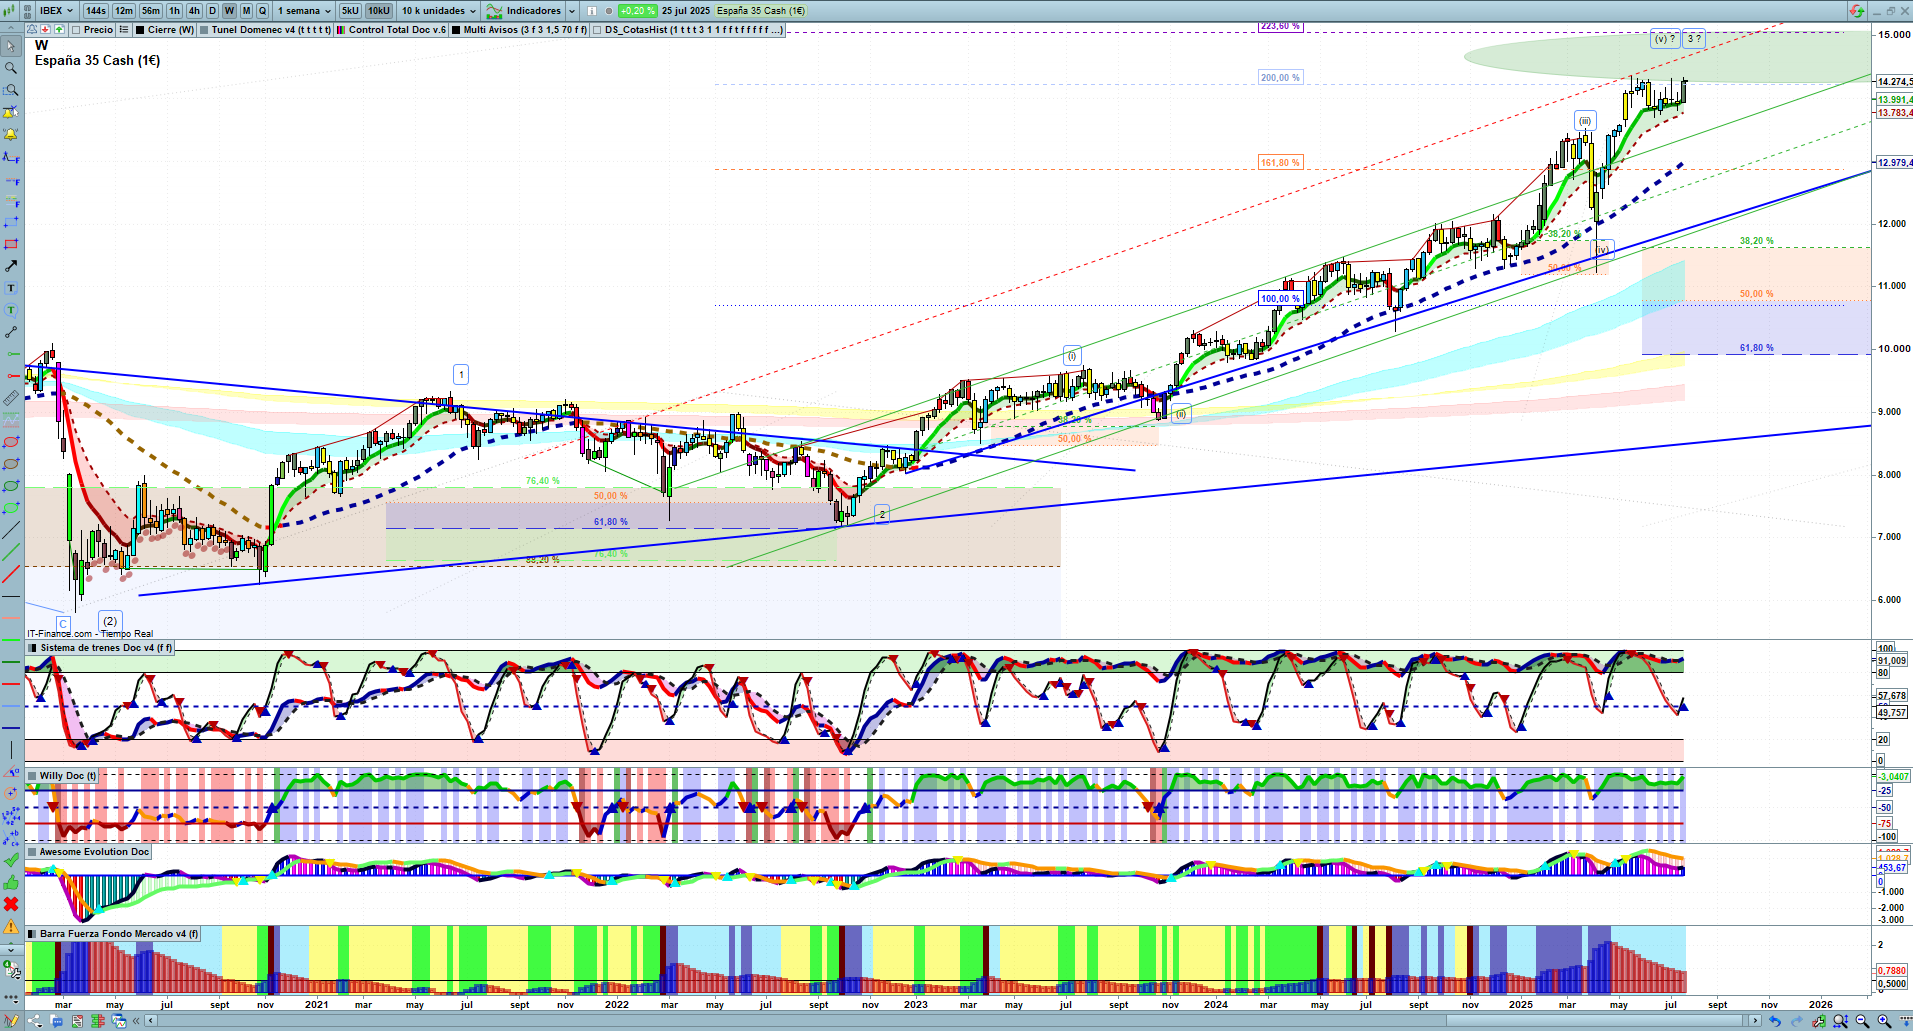The width and height of the screenshot is (1913, 1031).
Task: Select the ruler measurement tool
Action: [11, 398]
